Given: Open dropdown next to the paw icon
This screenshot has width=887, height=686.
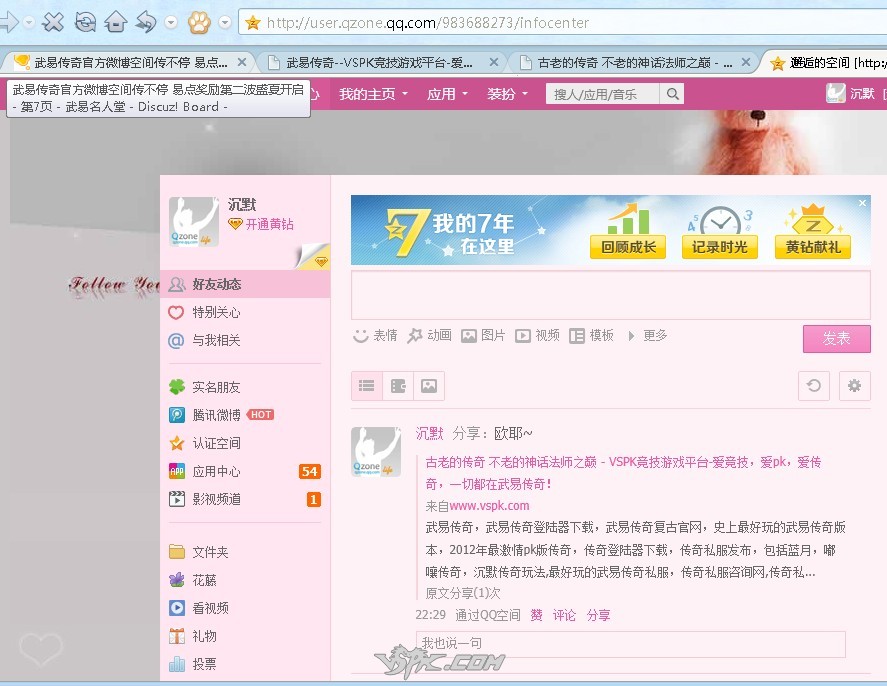Looking at the screenshot, I should coord(225,23).
